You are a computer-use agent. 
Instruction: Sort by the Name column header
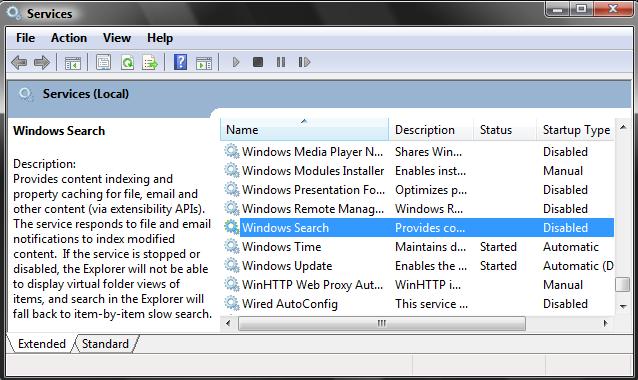(x=304, y=130)
